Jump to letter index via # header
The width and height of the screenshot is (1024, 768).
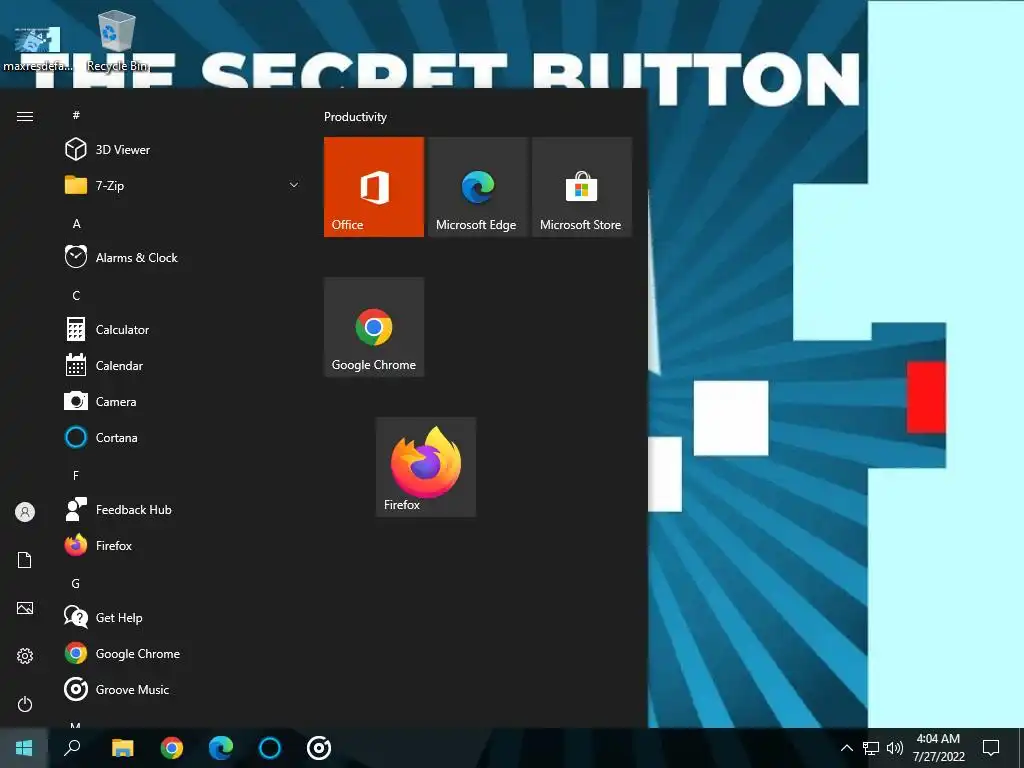click(x=76, y=115)
